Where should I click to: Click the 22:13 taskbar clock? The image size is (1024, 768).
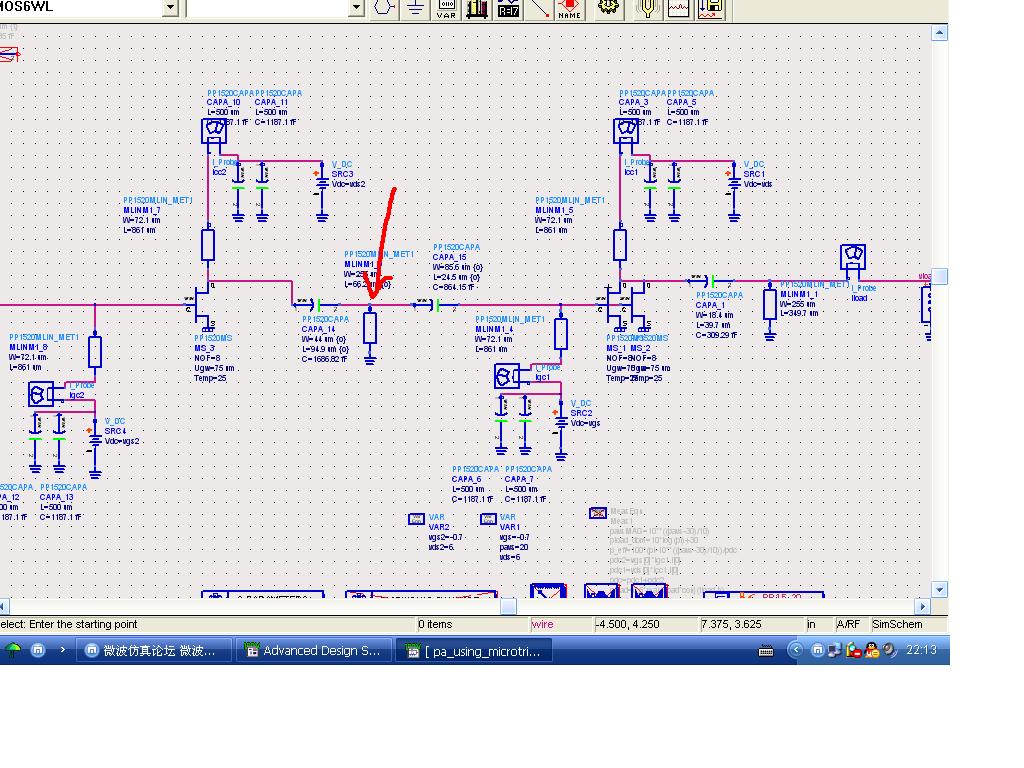coord(921,650)
